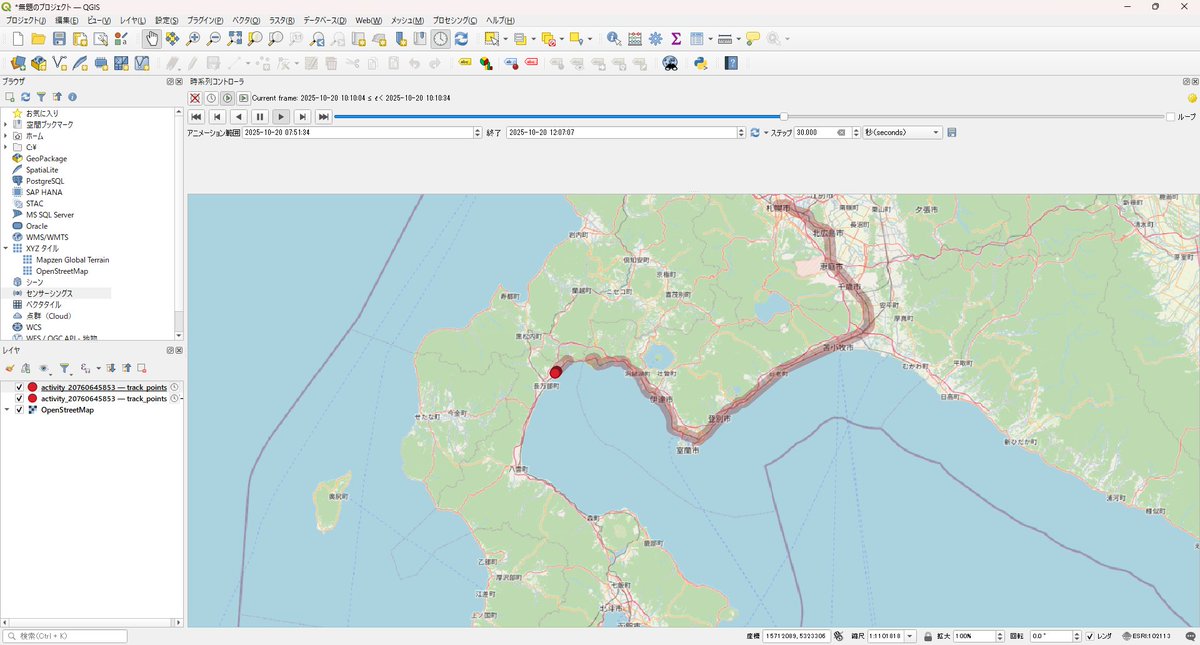Turn off temporal navigation red X button
Viewport: 1200px width, 645px height.
195,98
